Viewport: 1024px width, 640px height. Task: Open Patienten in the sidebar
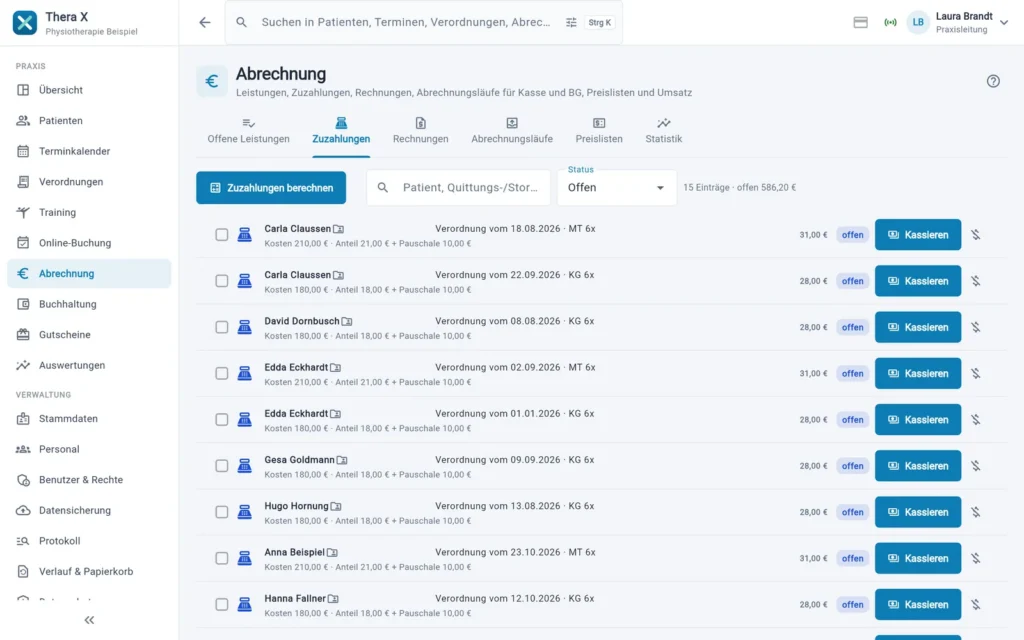click(x=89, y=120)
